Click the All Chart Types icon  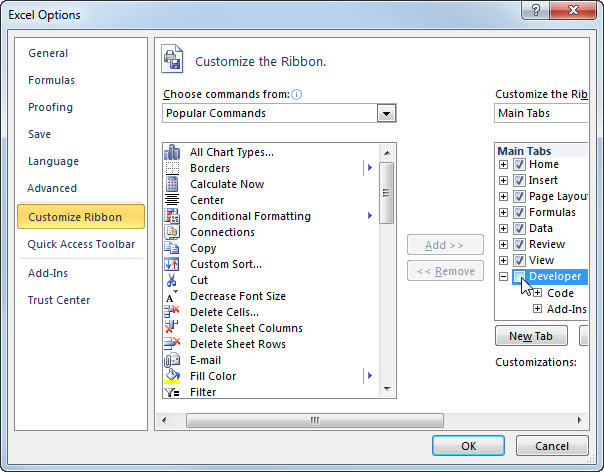(x=172, y=152)
